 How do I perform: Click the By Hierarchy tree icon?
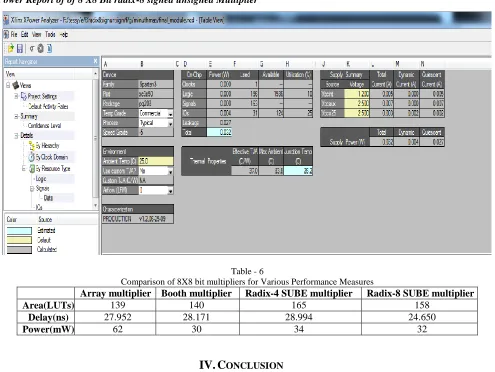click(x=32, y=146)
